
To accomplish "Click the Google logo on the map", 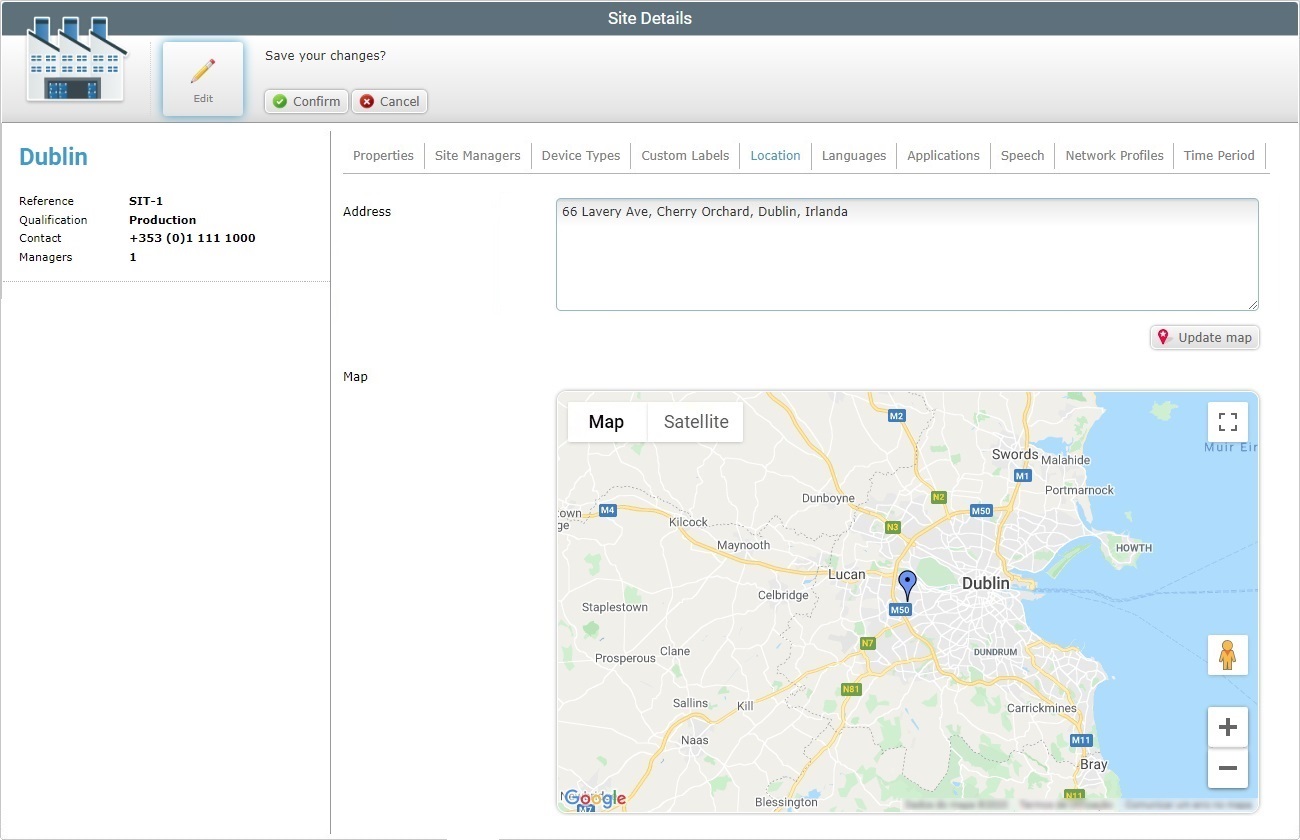I will 595,798.
